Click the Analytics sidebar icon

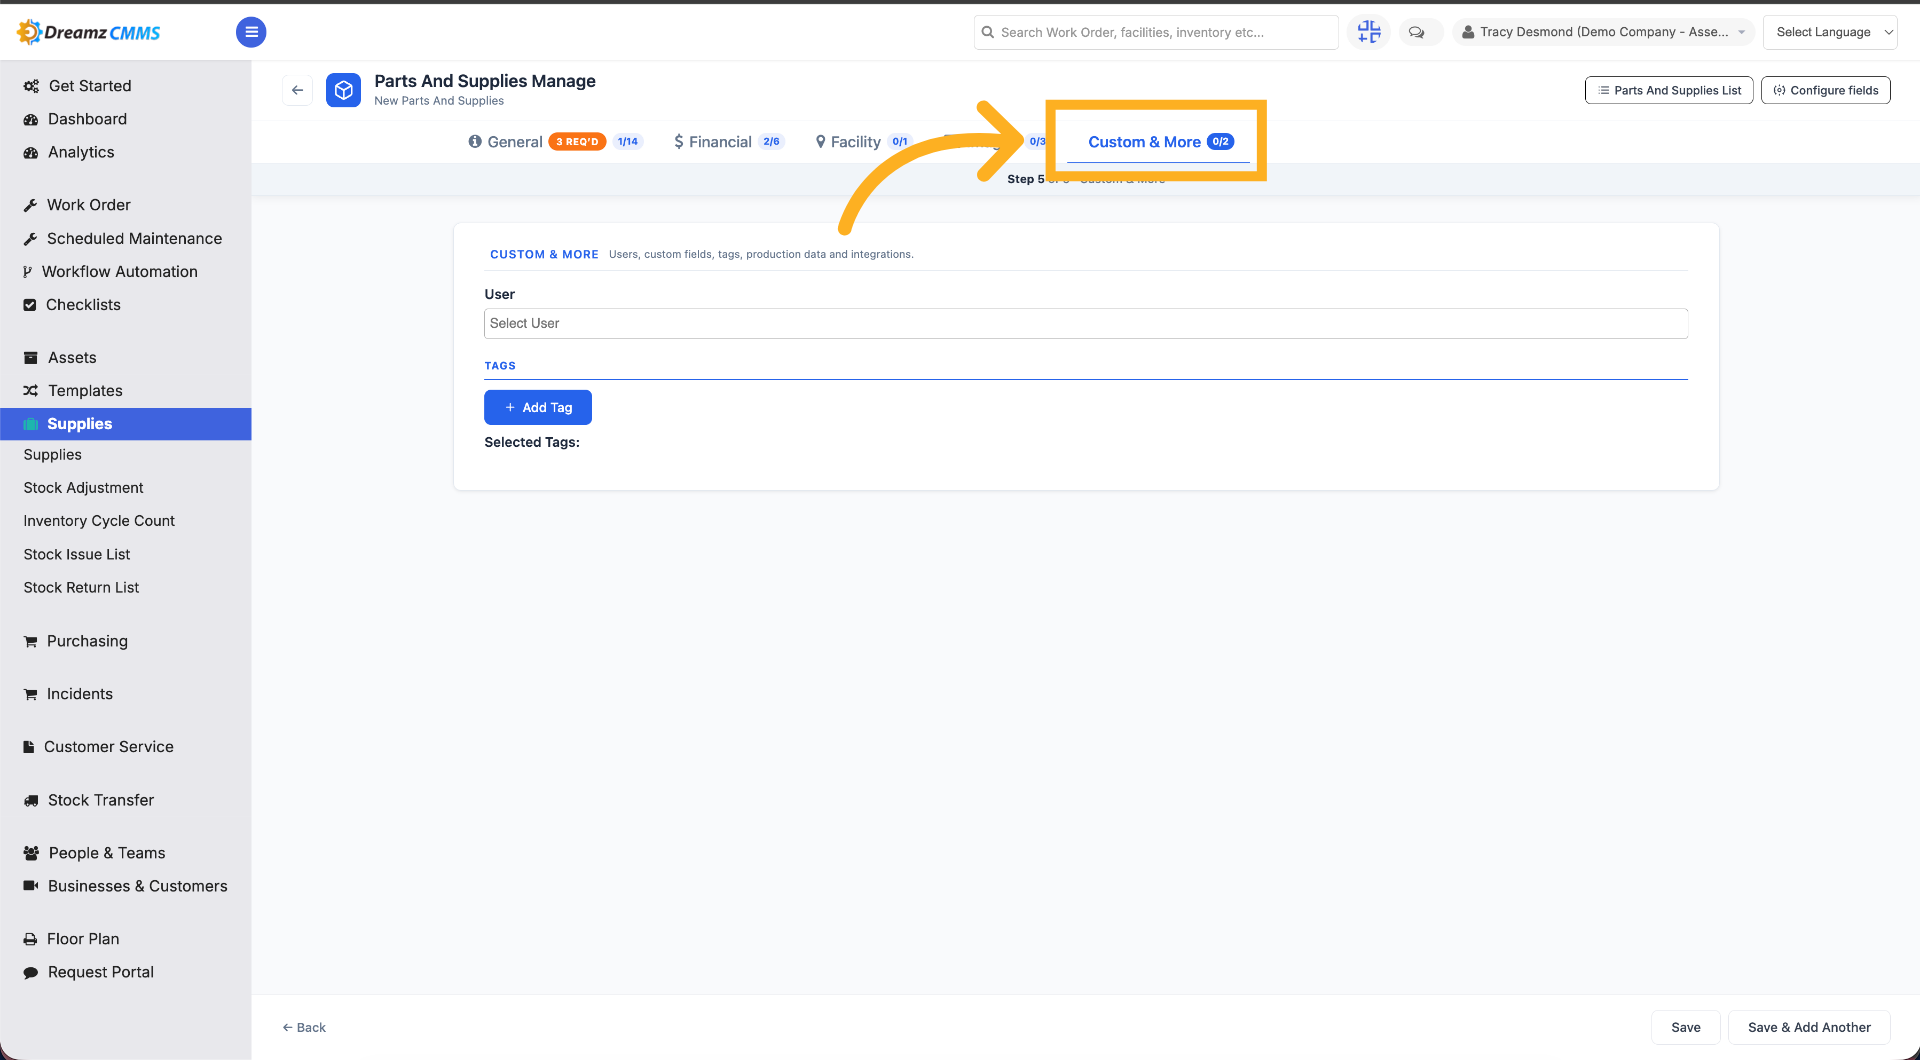tap(31, 152)
